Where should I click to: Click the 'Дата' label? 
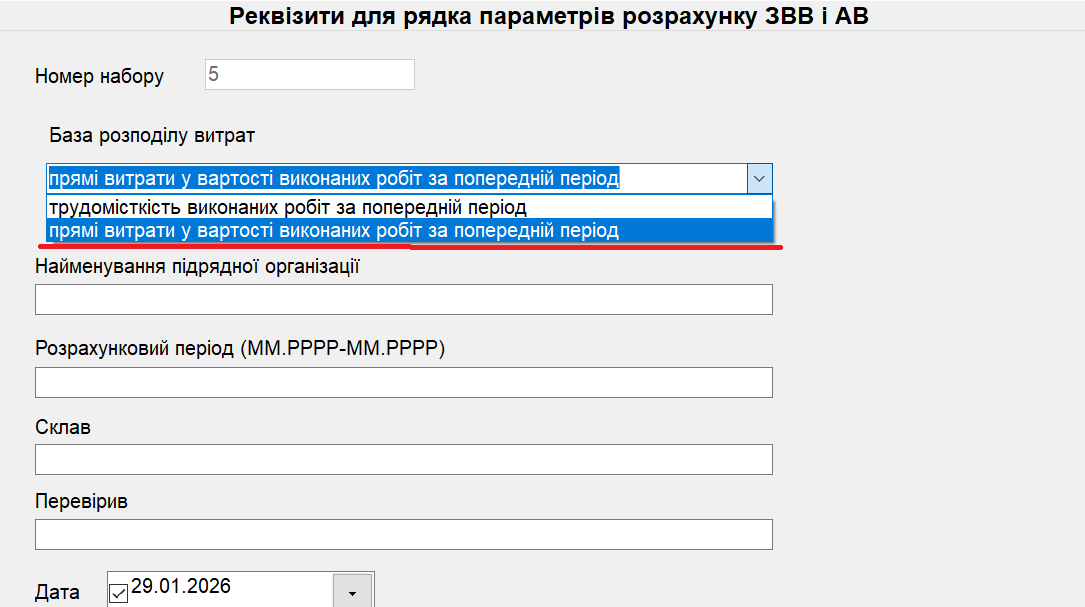coord(57,593)
